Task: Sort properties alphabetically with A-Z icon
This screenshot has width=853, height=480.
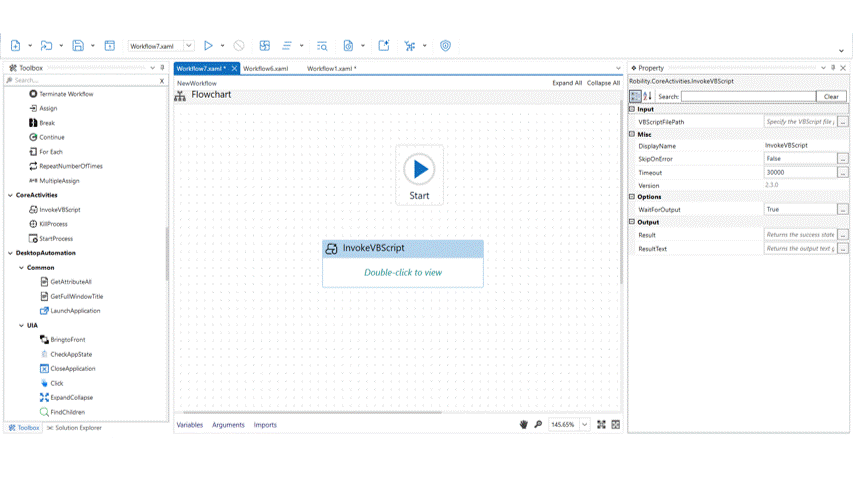Action: pos(648,97)
